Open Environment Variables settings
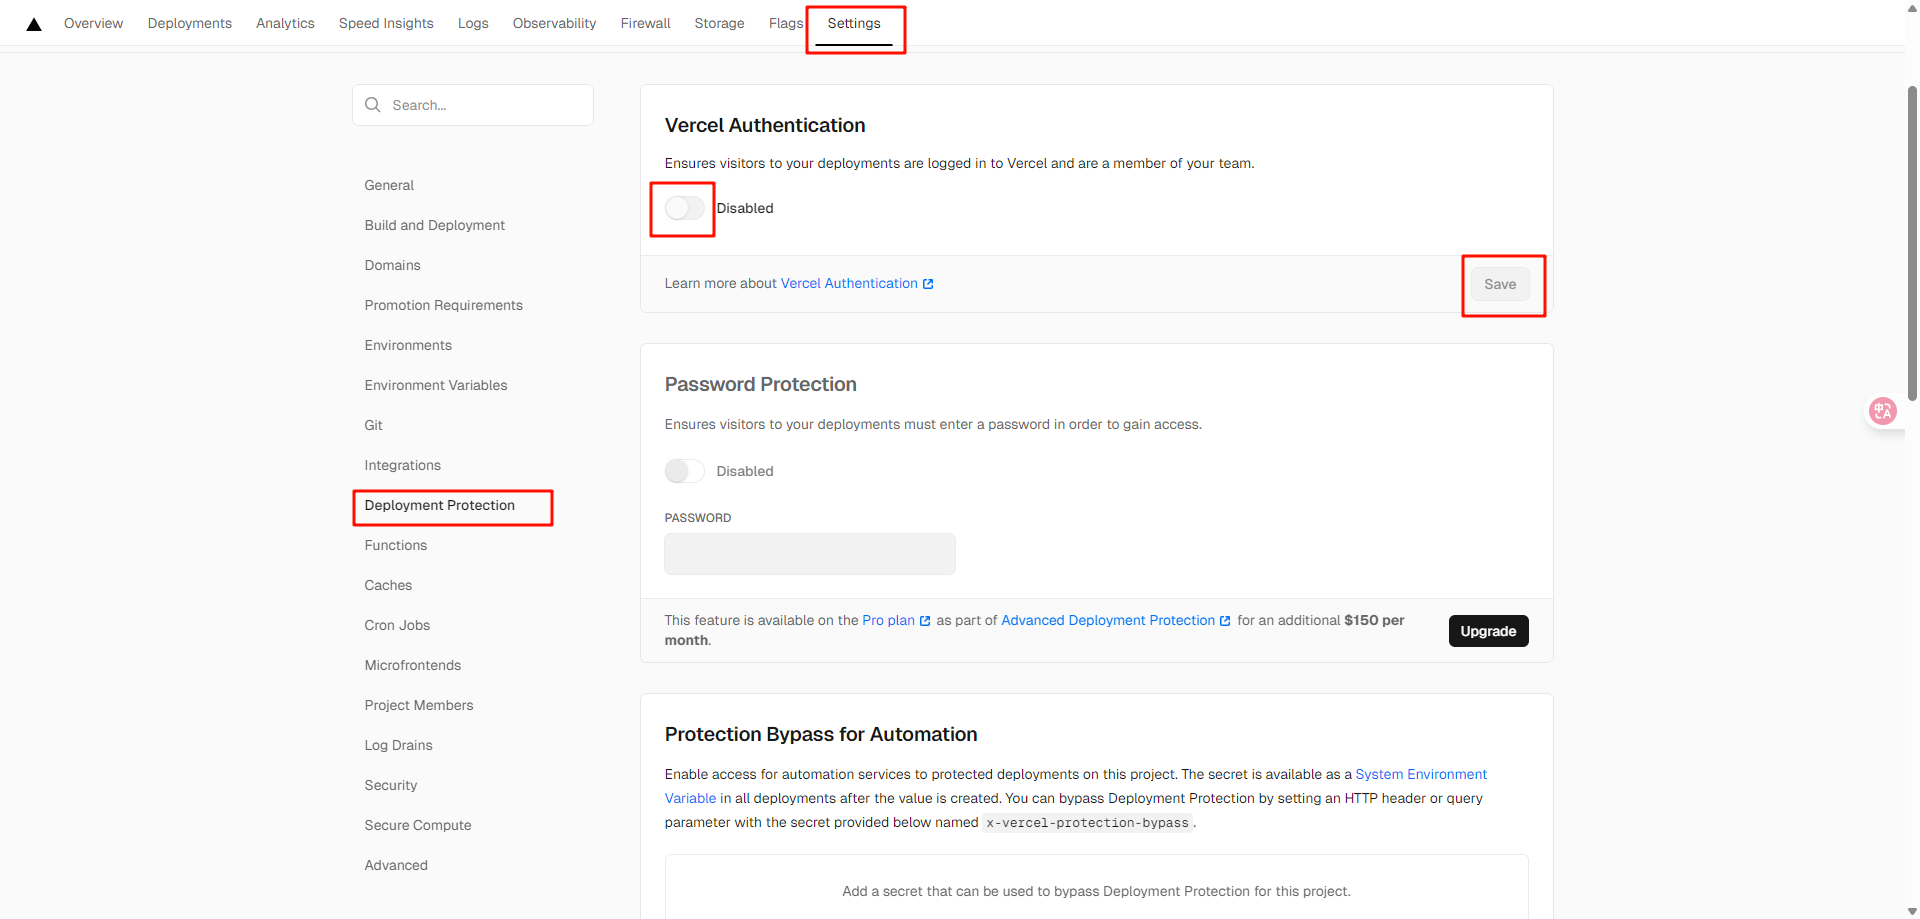1920x919 pixels. 436,385
